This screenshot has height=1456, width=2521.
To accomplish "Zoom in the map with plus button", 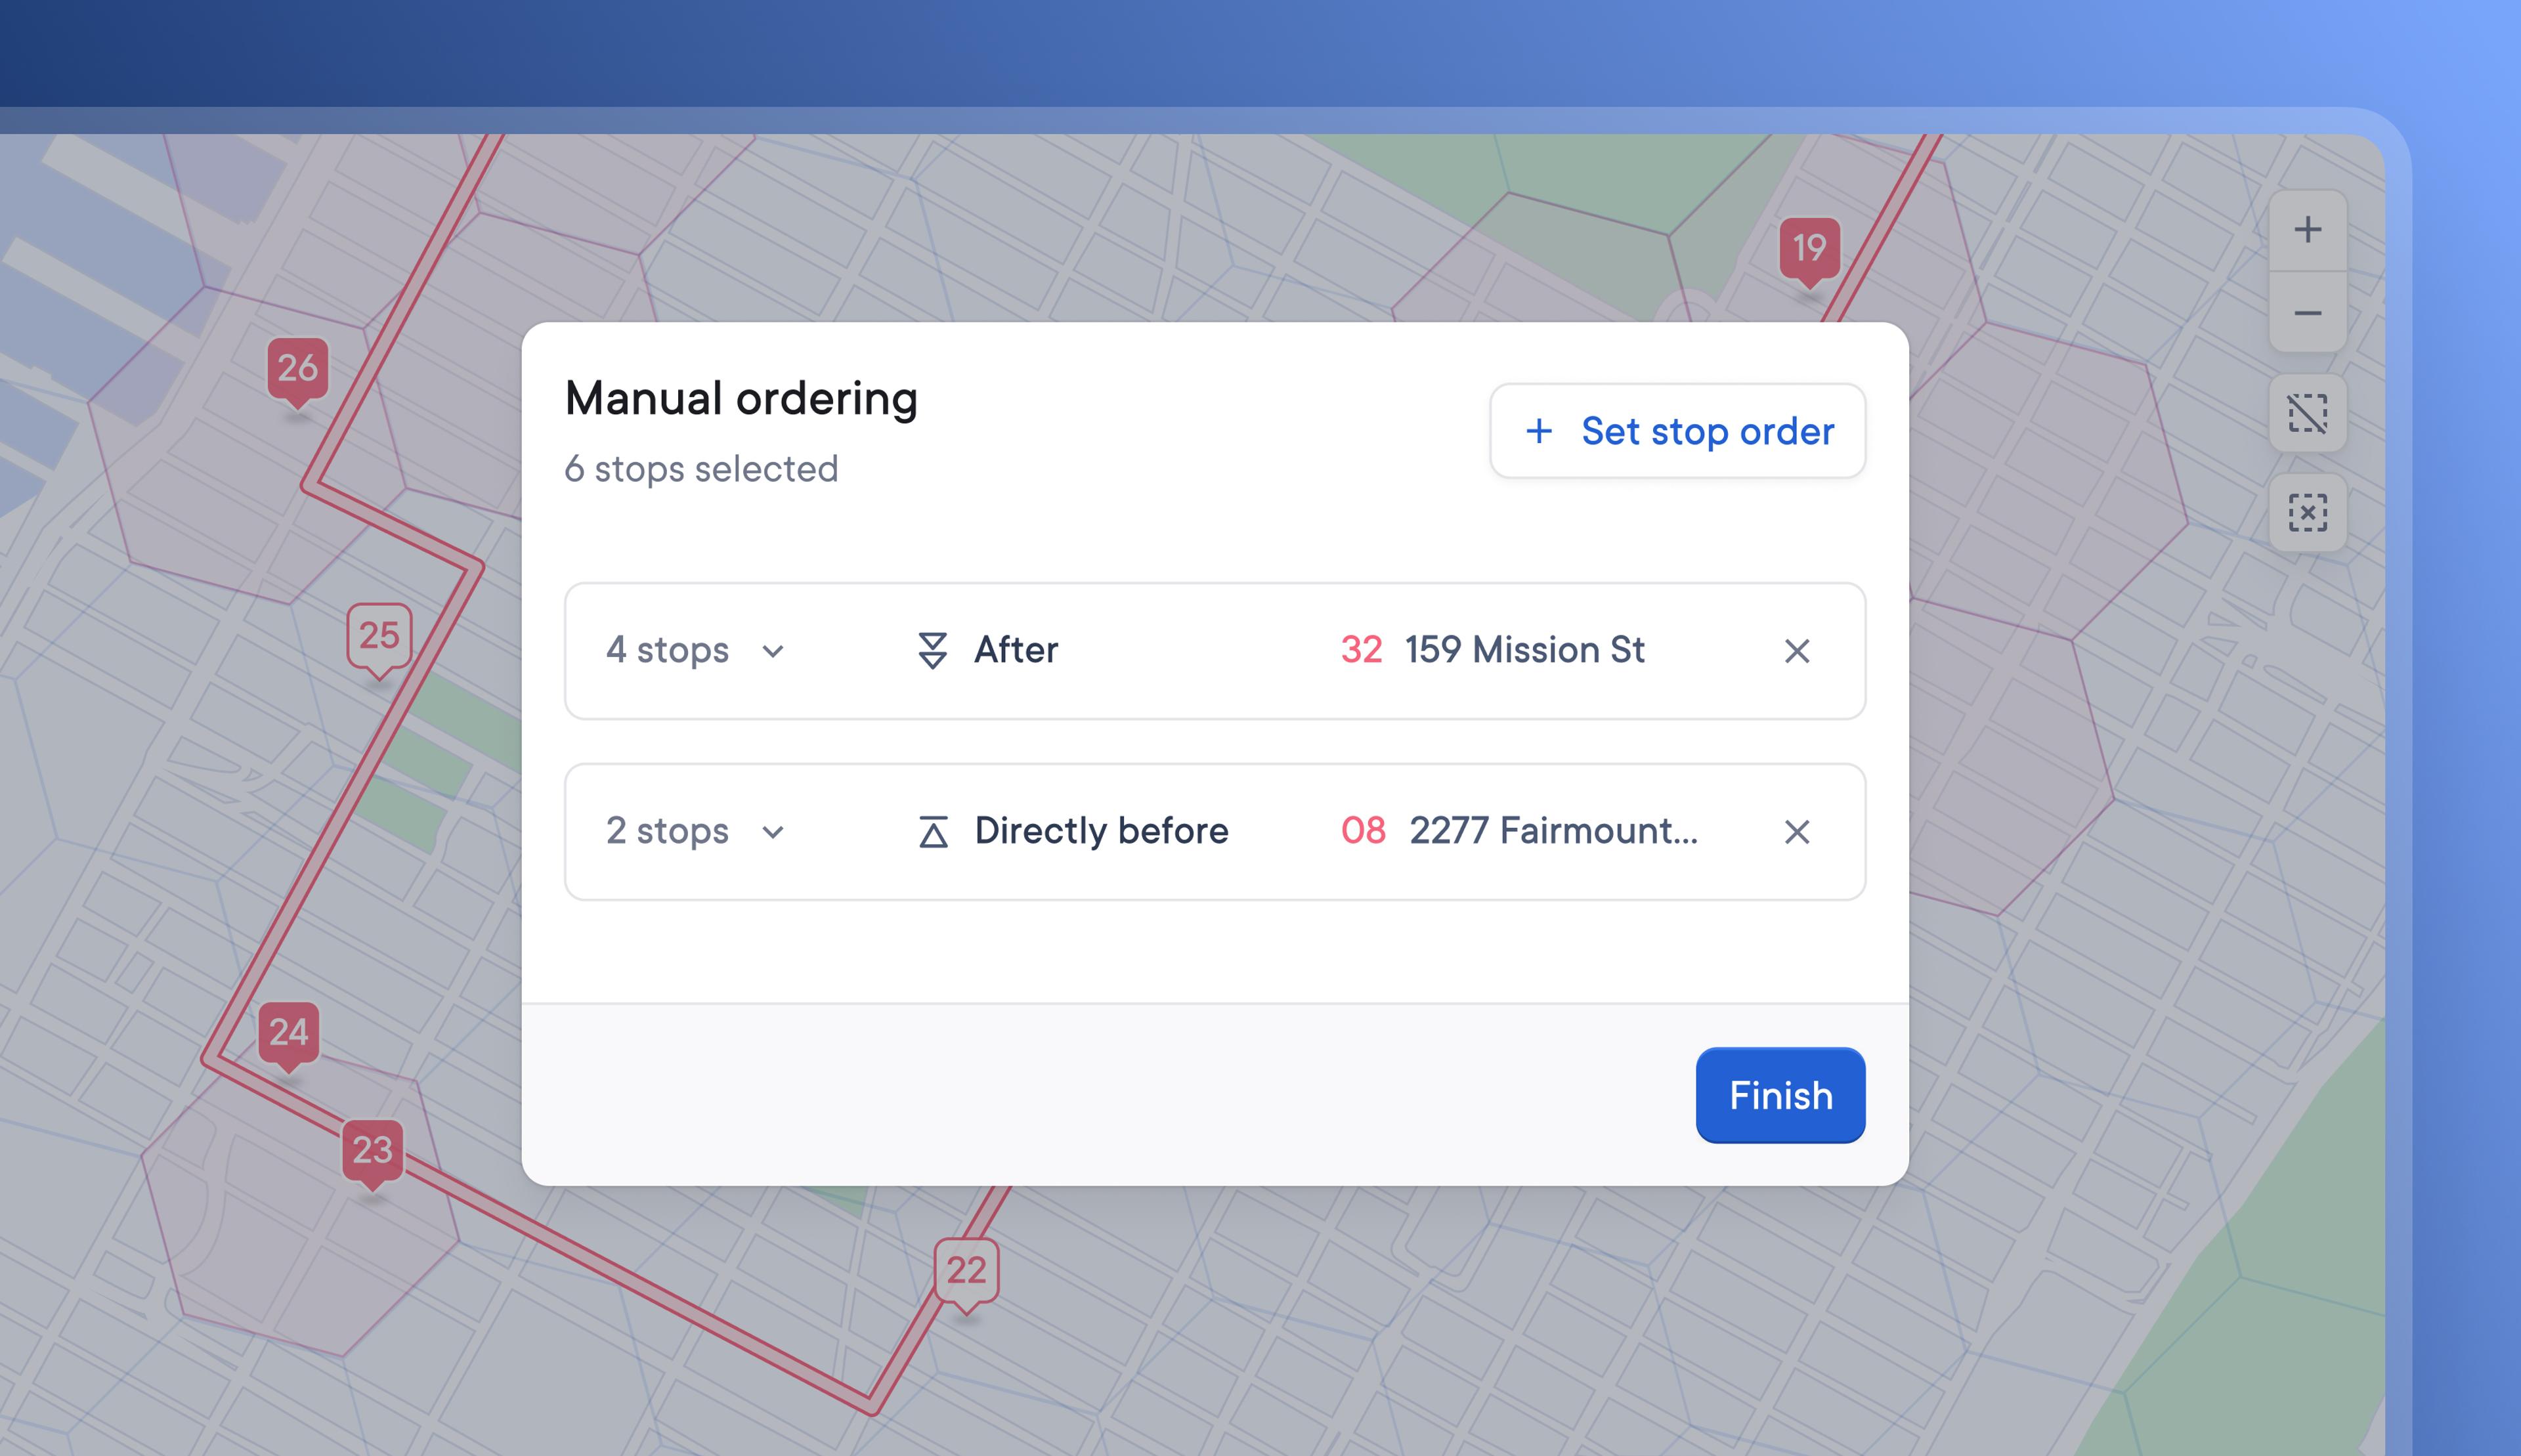I will coord(2307,231).
